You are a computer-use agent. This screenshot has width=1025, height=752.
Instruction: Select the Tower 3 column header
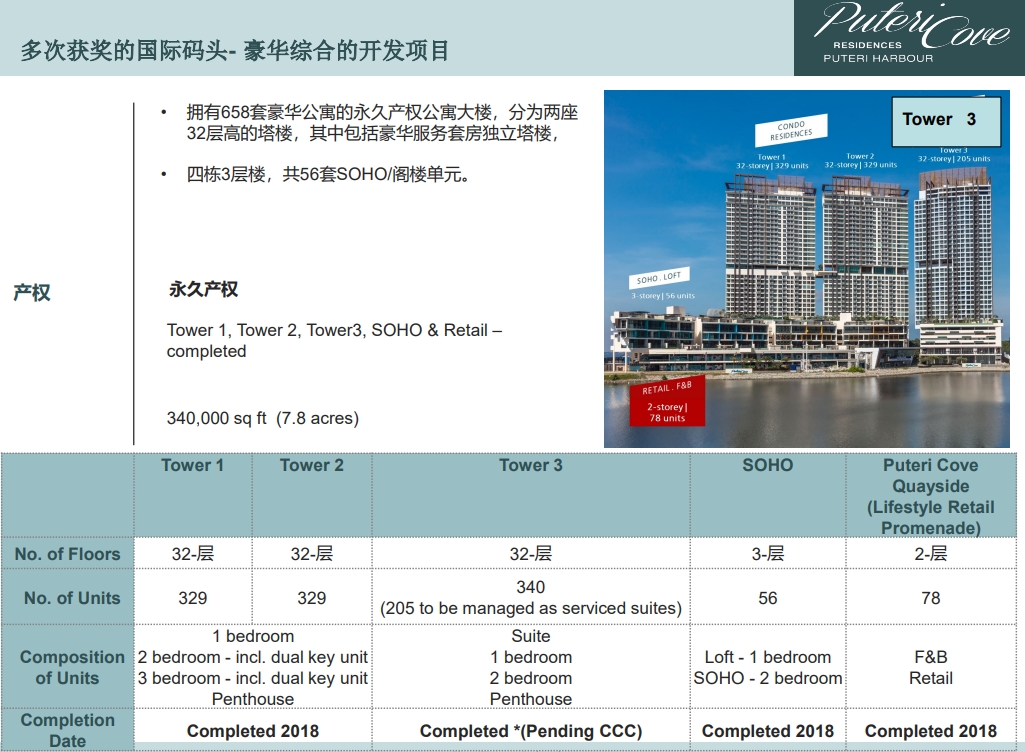pos(530,465)
